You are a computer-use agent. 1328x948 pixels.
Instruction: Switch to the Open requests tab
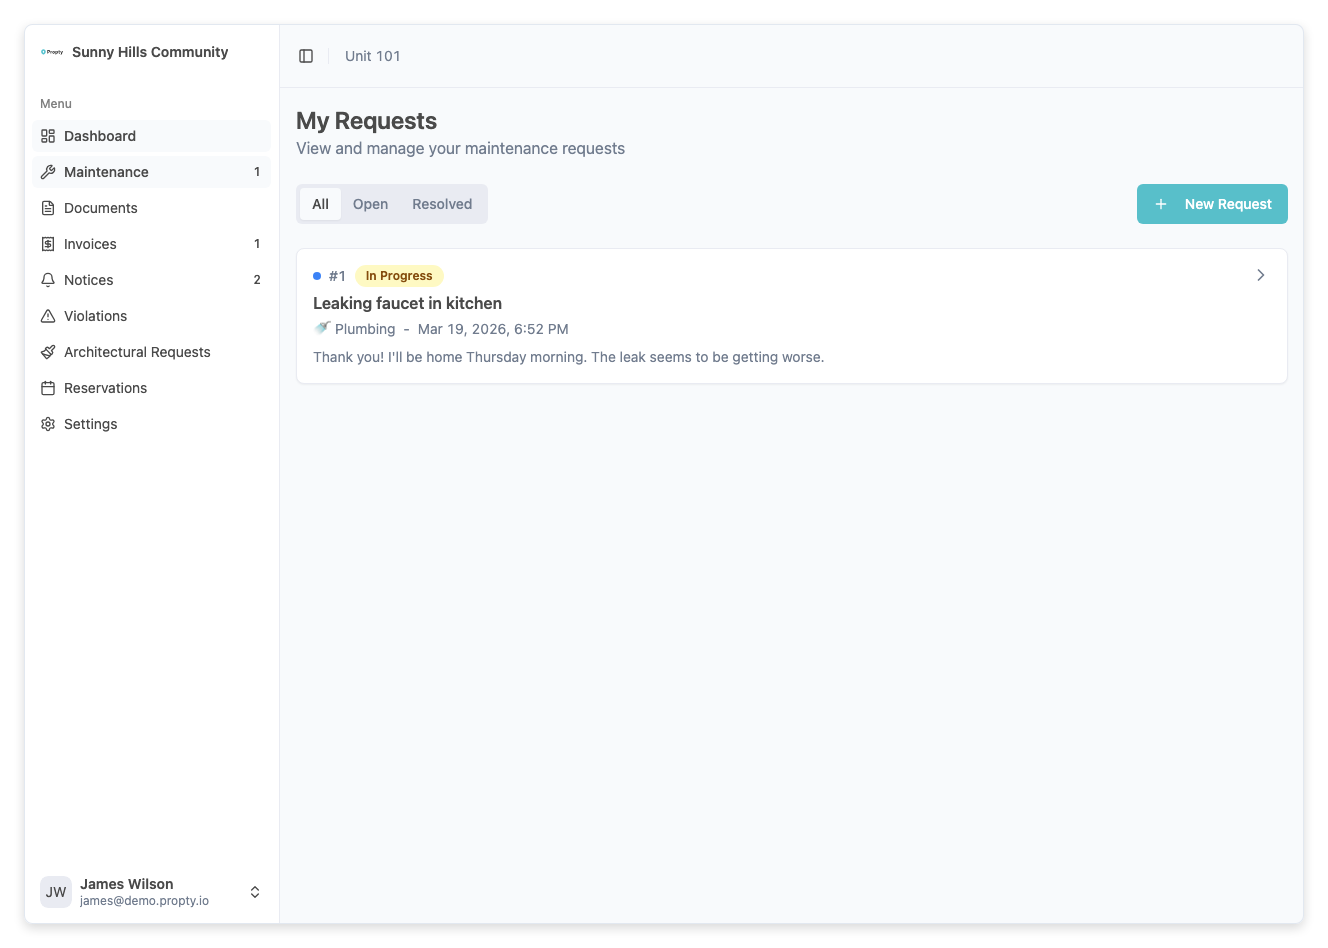[x=370, y=204]
